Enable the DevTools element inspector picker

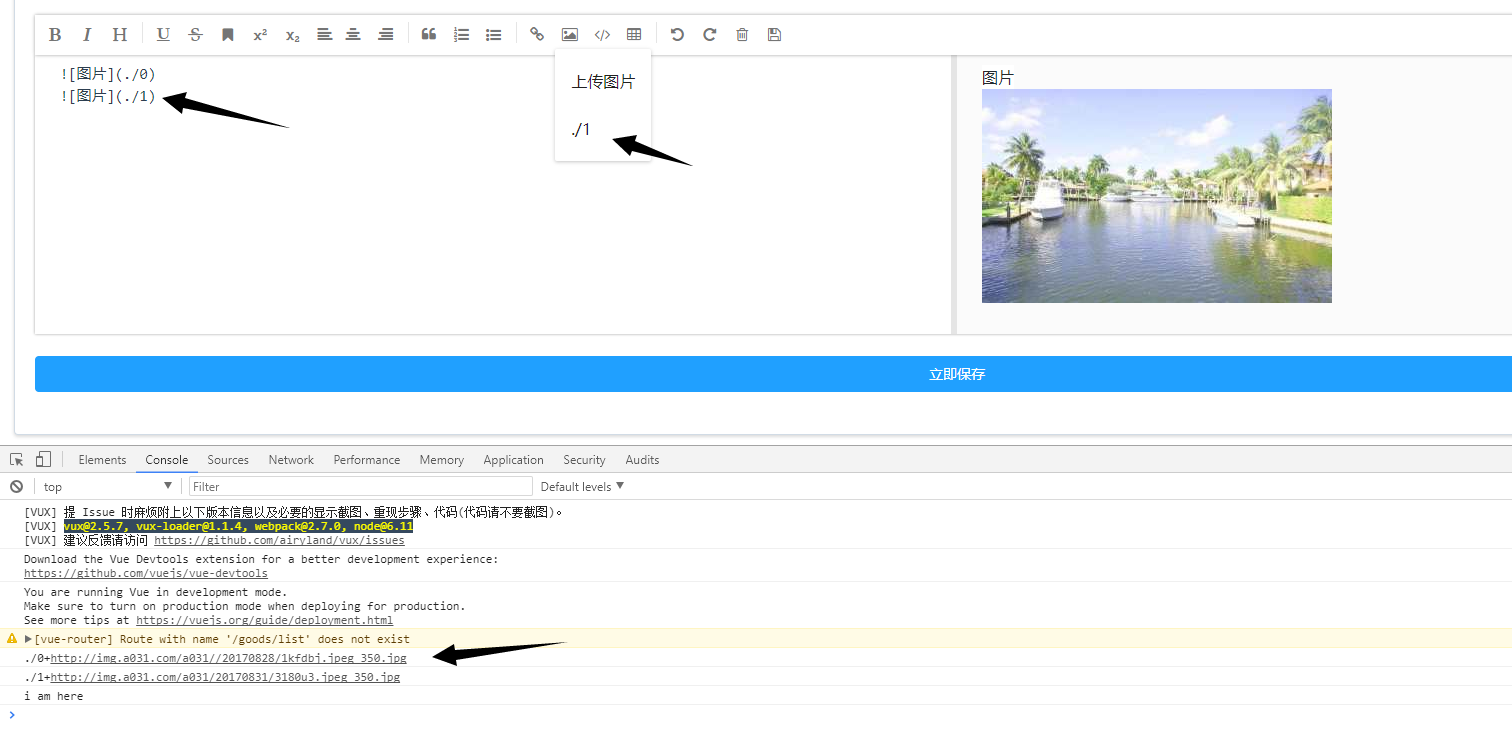click(16, 459)
